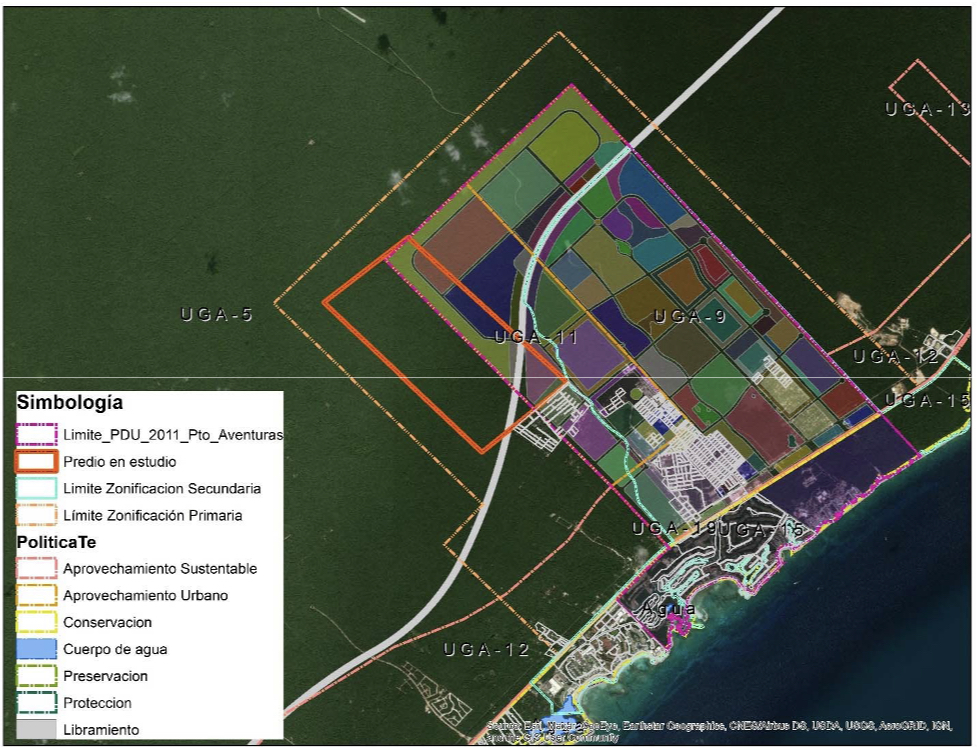The width and height of the screenshot is (978, 747).
Task: Pick the gray Libramiento swatch
Action: click(x=36, y=729)
